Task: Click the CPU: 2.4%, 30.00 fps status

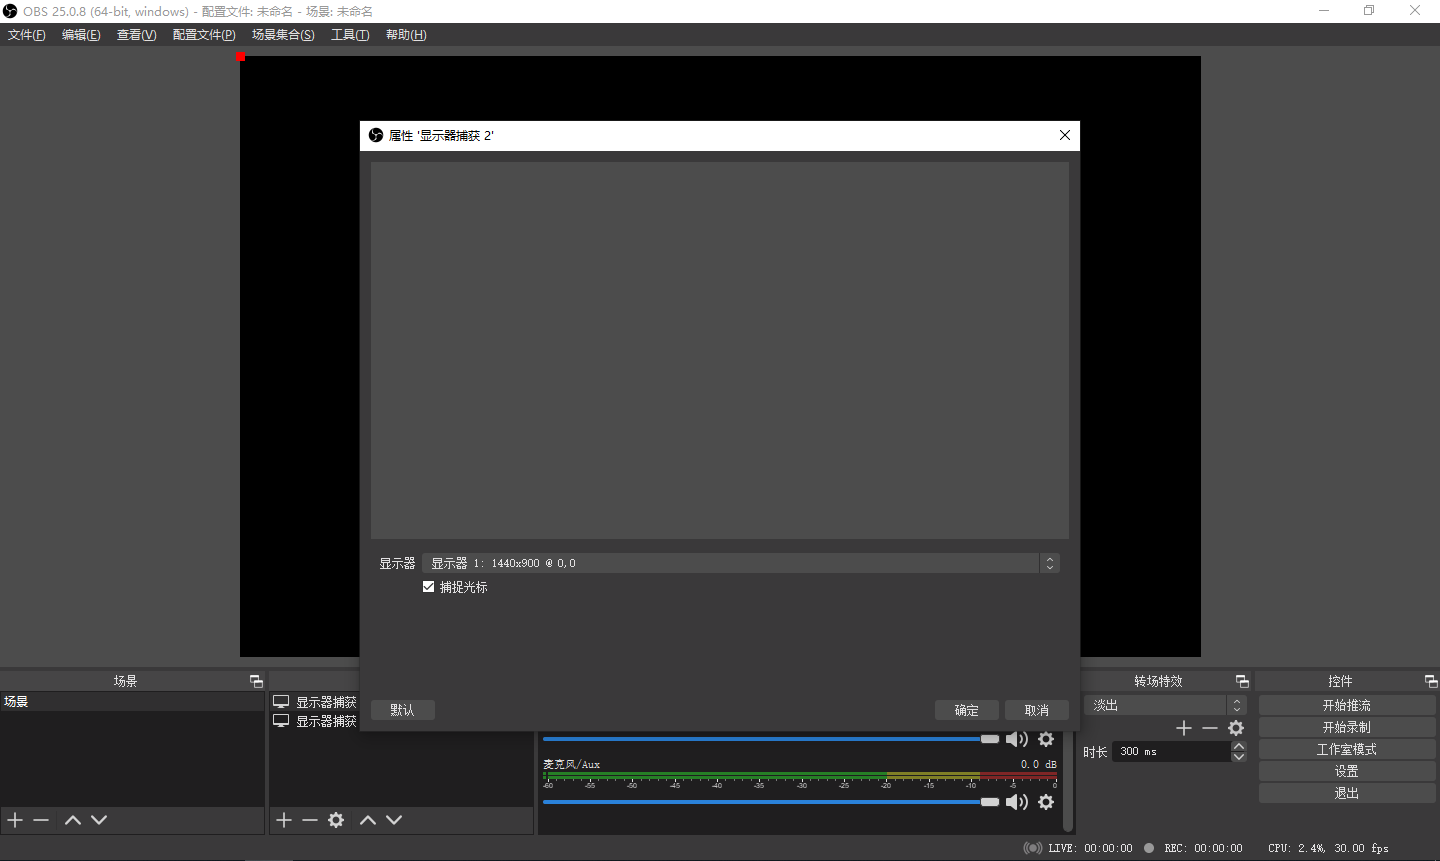Action: tap(1328, 848)
